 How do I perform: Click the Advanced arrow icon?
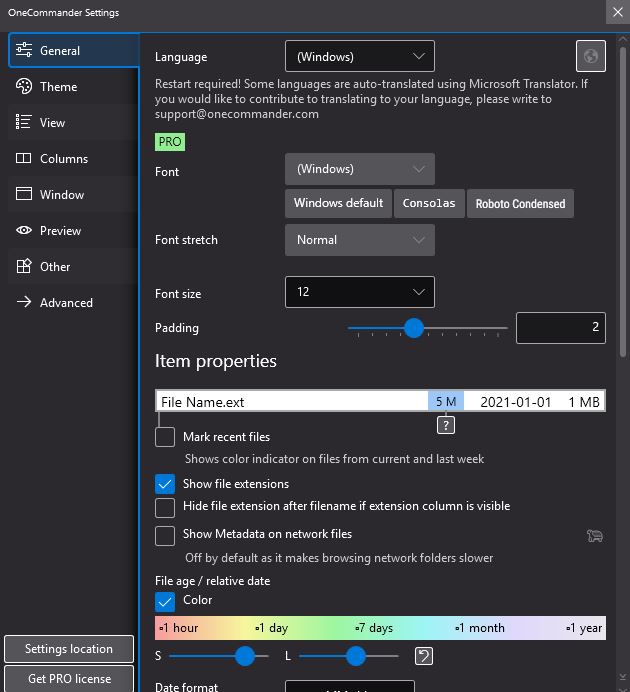[x=24, y=302]
